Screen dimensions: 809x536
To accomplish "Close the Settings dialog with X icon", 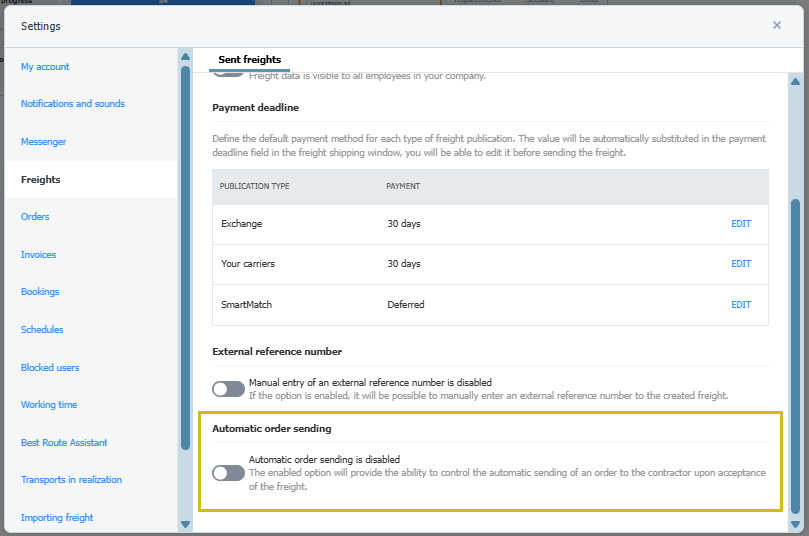I will click(776, 25).
